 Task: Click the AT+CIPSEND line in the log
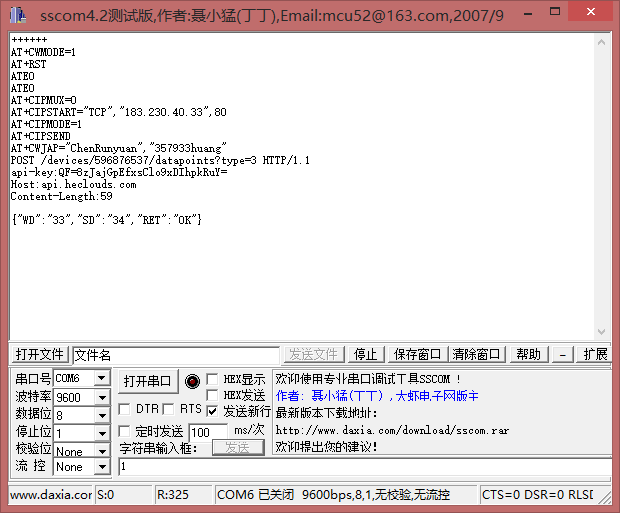click(x=40, y=136)
